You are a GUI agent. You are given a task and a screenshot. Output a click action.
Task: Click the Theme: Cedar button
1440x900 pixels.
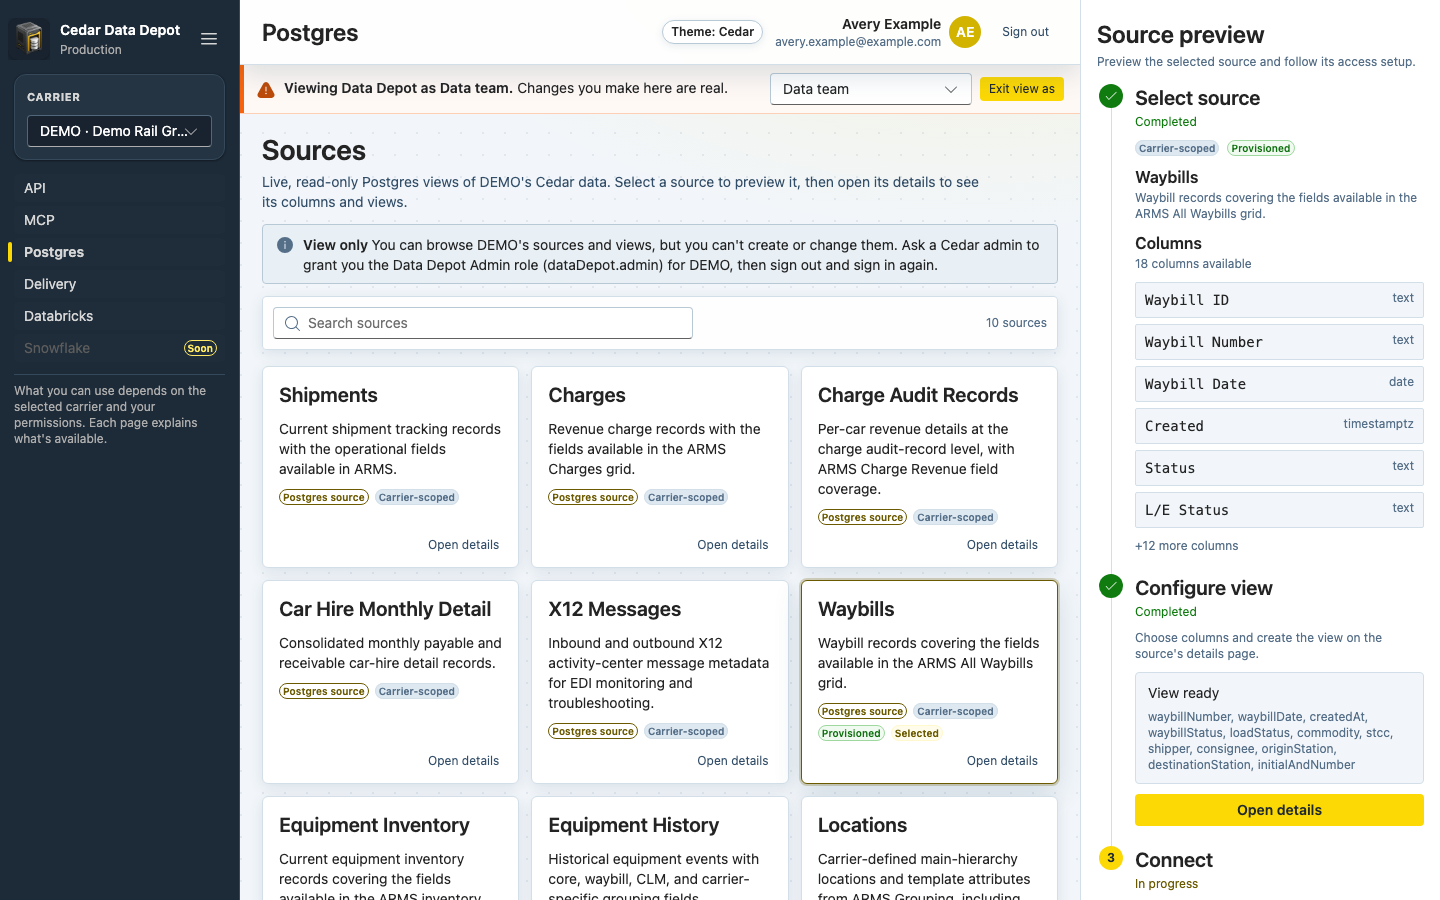click(712, 32)
